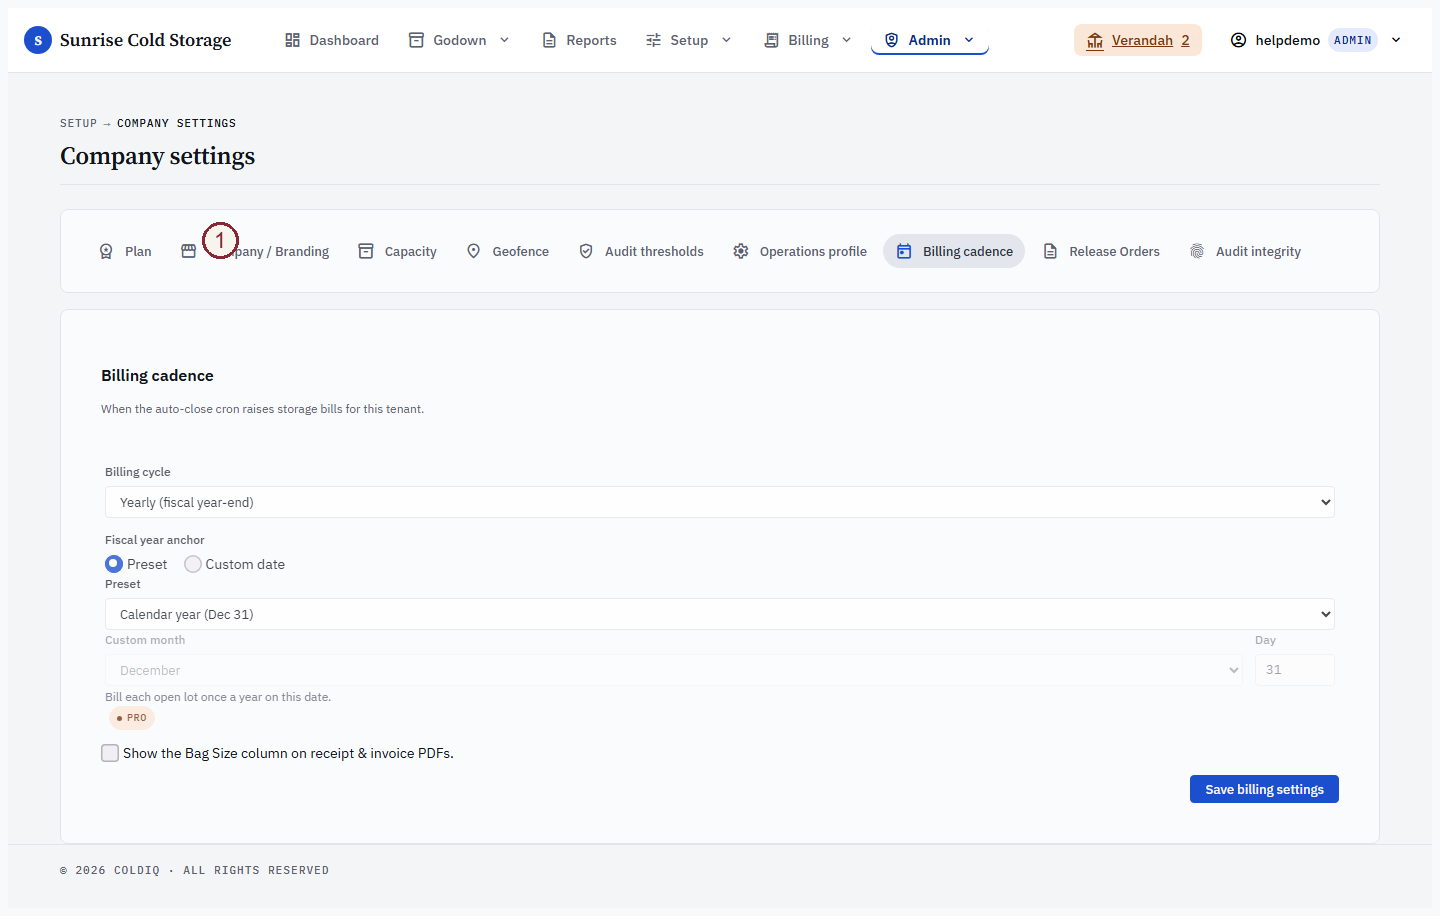This screenshot has height=916, width=1440.
Task: Enable Show the Bag Size column checkbox
Action: click(x=110, y=753)
